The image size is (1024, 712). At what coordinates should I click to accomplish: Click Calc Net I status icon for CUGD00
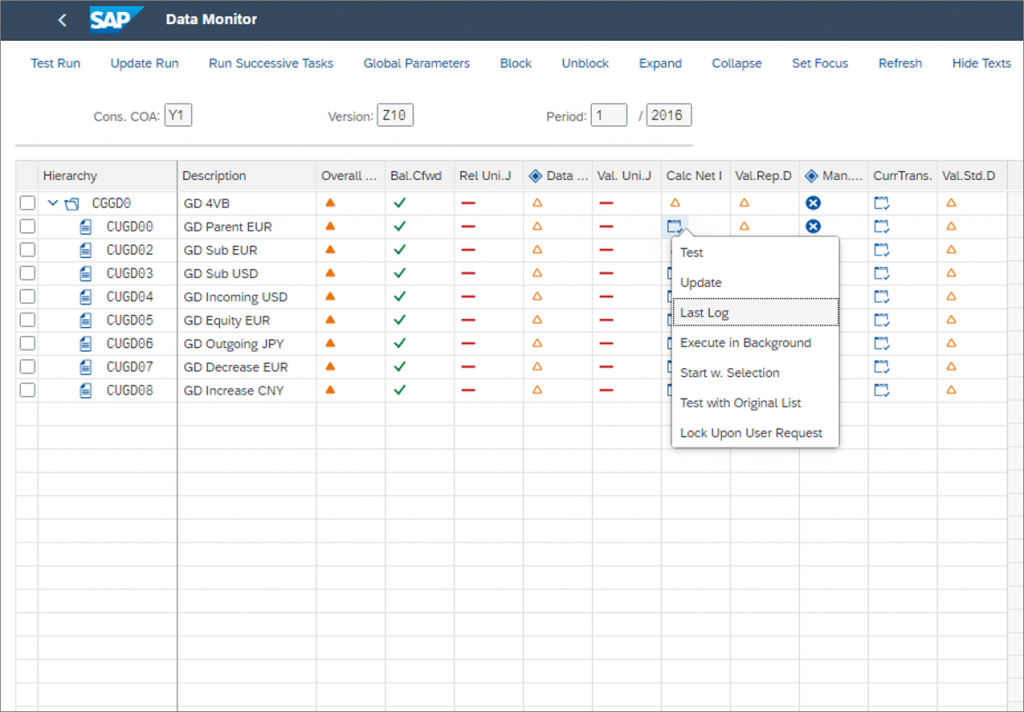coord(675,227)
